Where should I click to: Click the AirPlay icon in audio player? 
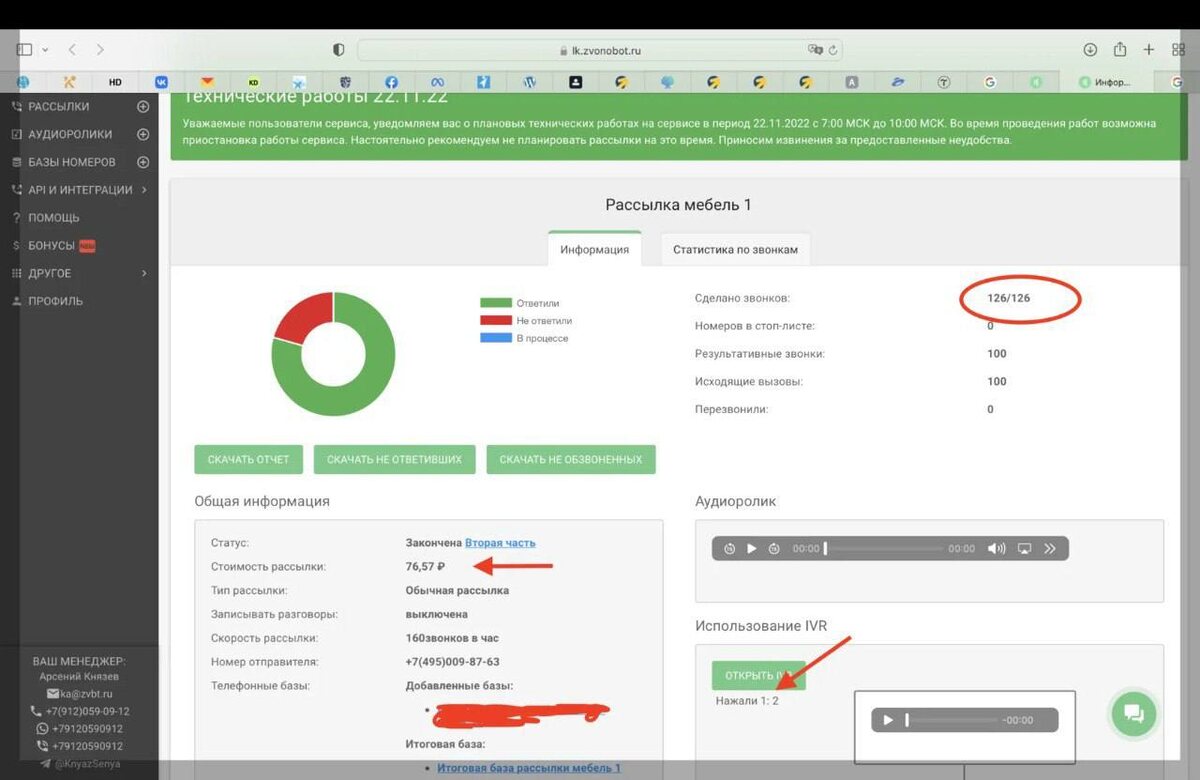(x=1024, y=549)
